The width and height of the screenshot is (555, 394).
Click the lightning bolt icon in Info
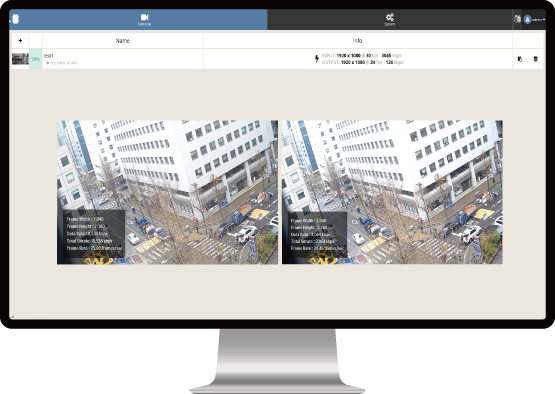(317, 59)
